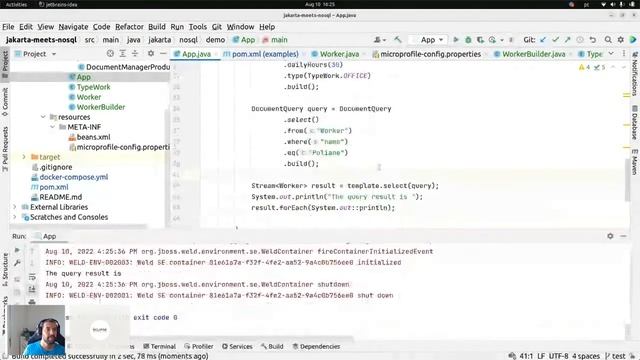This screenshot has height=360, width=640.
Task: Select WorkerBuilder in project tree
Action: click(x=101, y=107)
